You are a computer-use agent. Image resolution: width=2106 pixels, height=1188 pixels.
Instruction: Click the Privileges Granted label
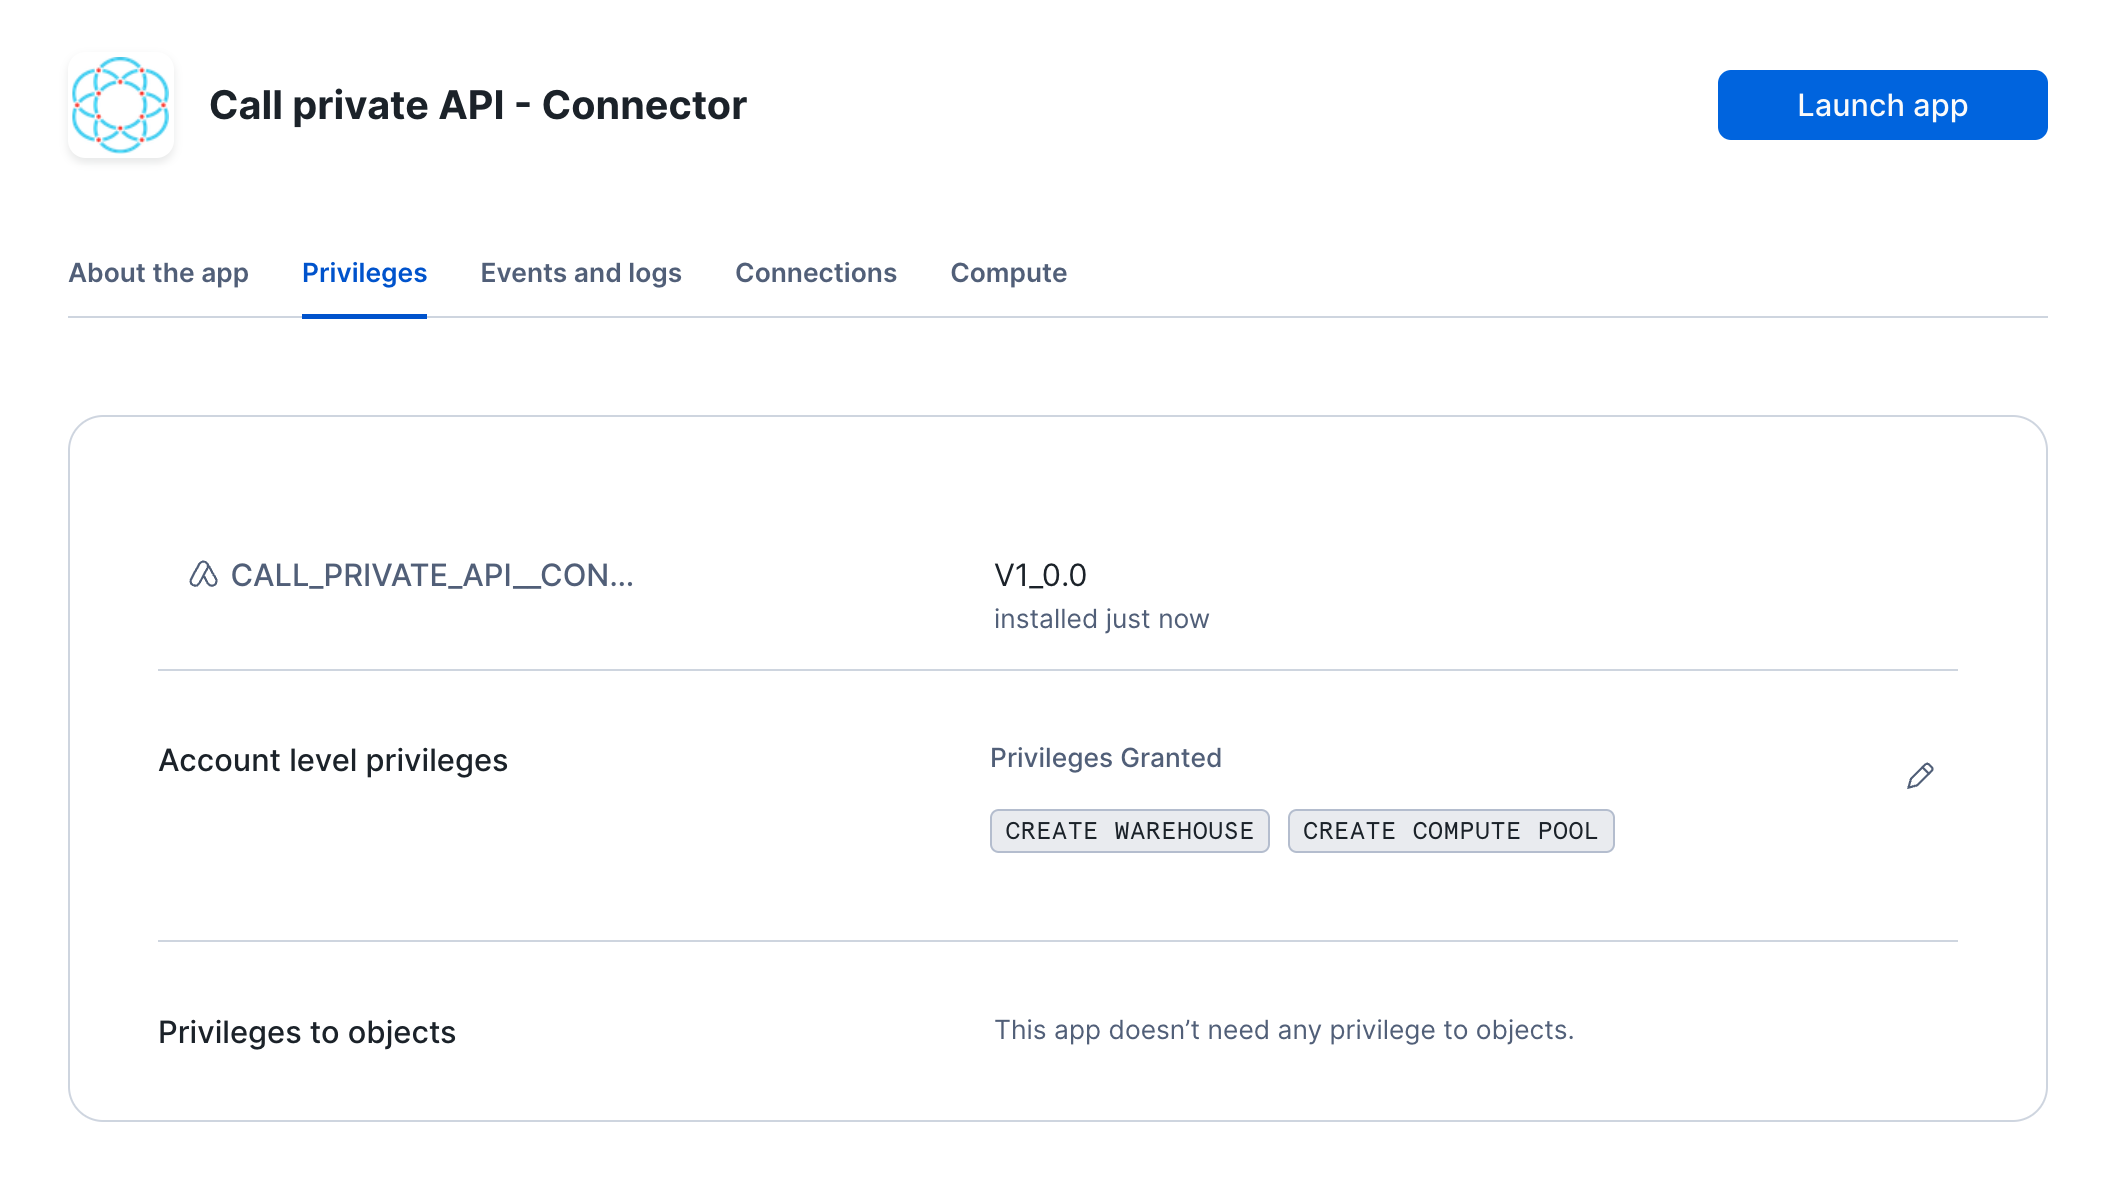(1105, 758)
